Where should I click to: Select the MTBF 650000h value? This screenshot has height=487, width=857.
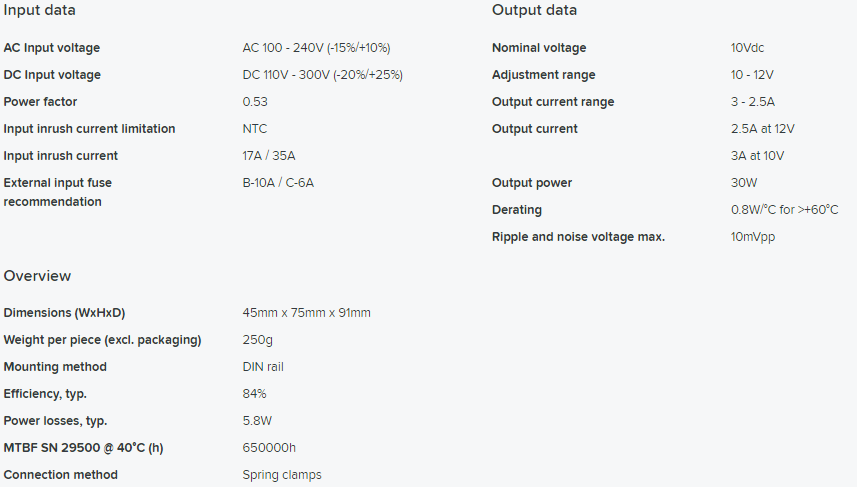tap(269, 448)
